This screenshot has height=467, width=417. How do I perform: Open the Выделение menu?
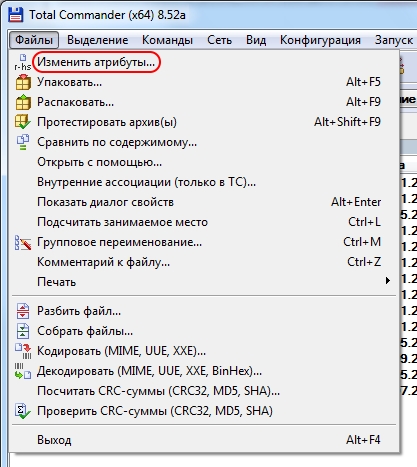click(x=98, y=40)
